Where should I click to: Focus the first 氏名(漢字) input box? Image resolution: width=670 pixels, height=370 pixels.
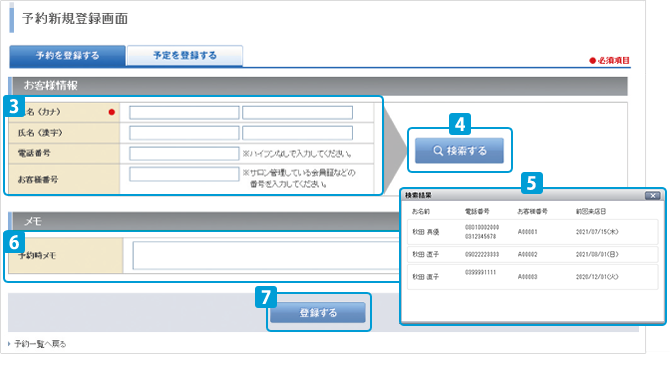(184, 133)
